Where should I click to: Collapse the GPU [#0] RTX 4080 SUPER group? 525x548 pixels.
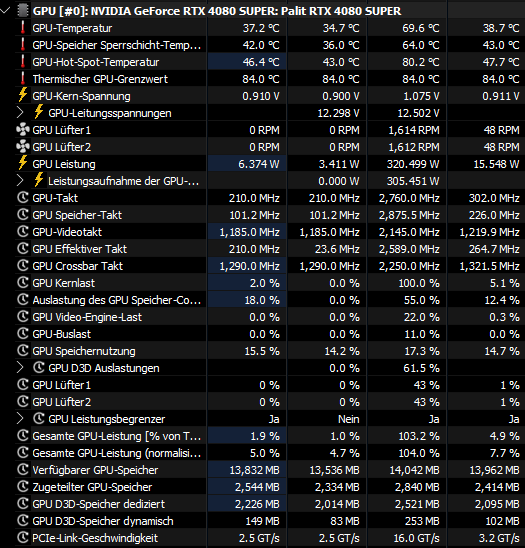pos(5,11)
